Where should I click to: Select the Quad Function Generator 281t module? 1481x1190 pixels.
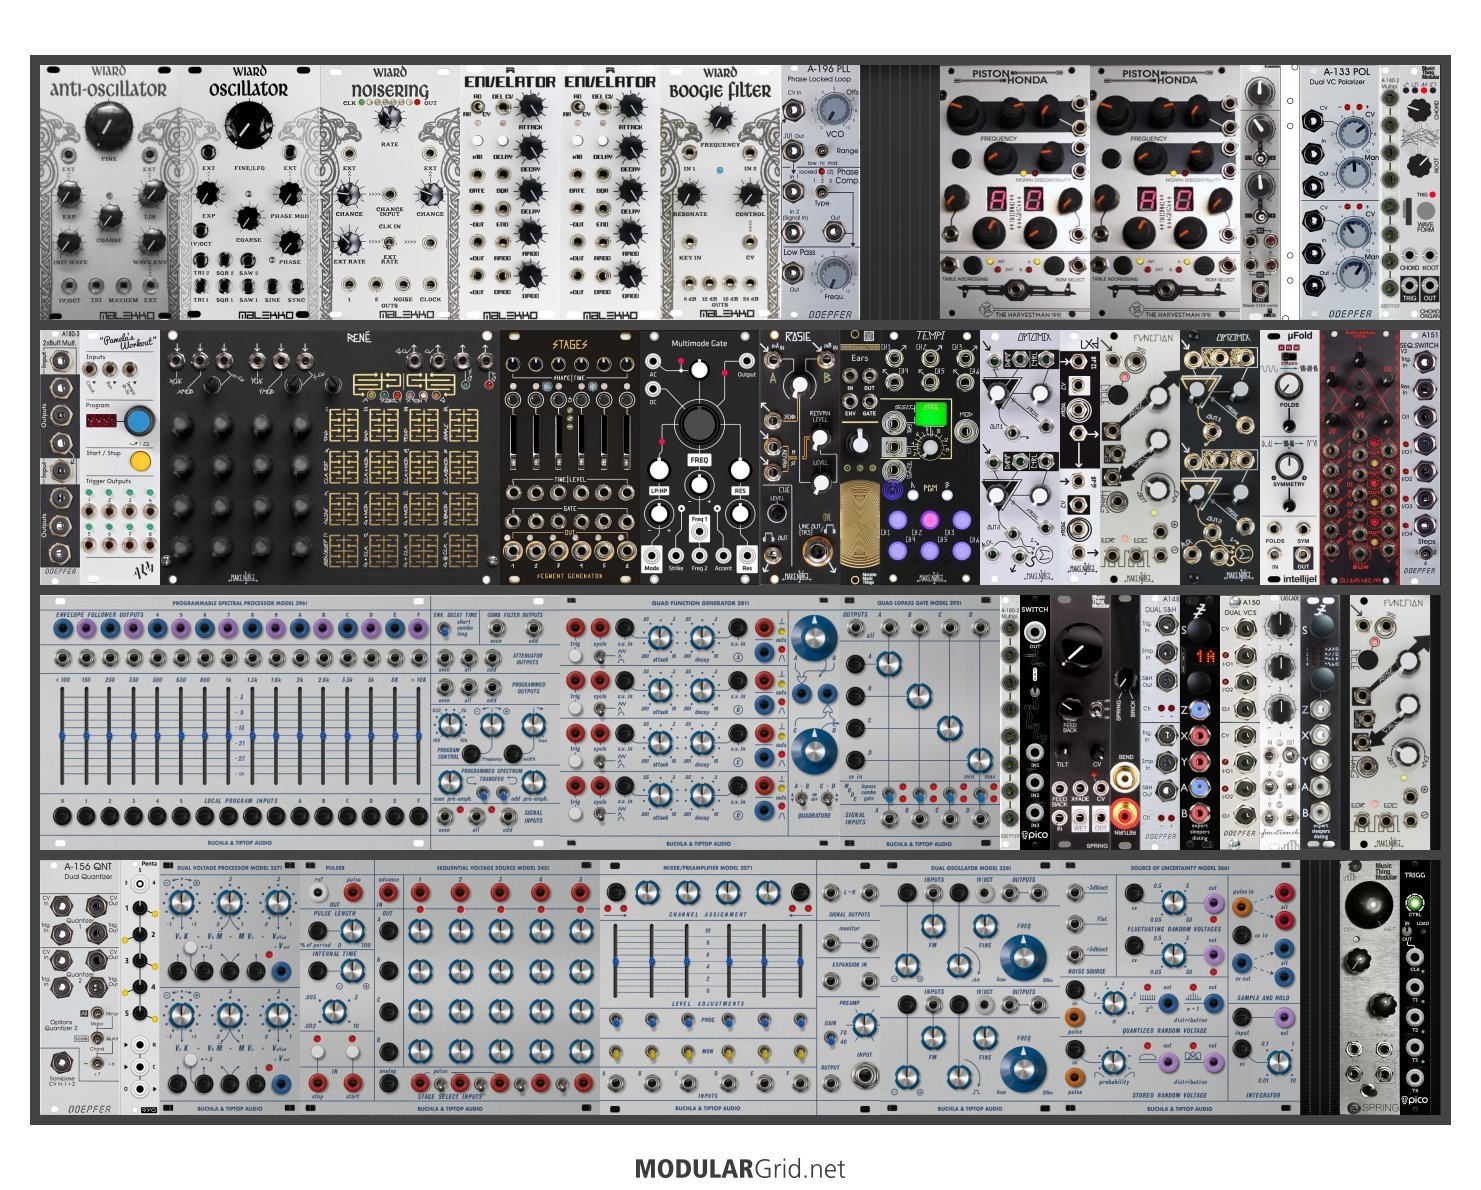[700, 723]
